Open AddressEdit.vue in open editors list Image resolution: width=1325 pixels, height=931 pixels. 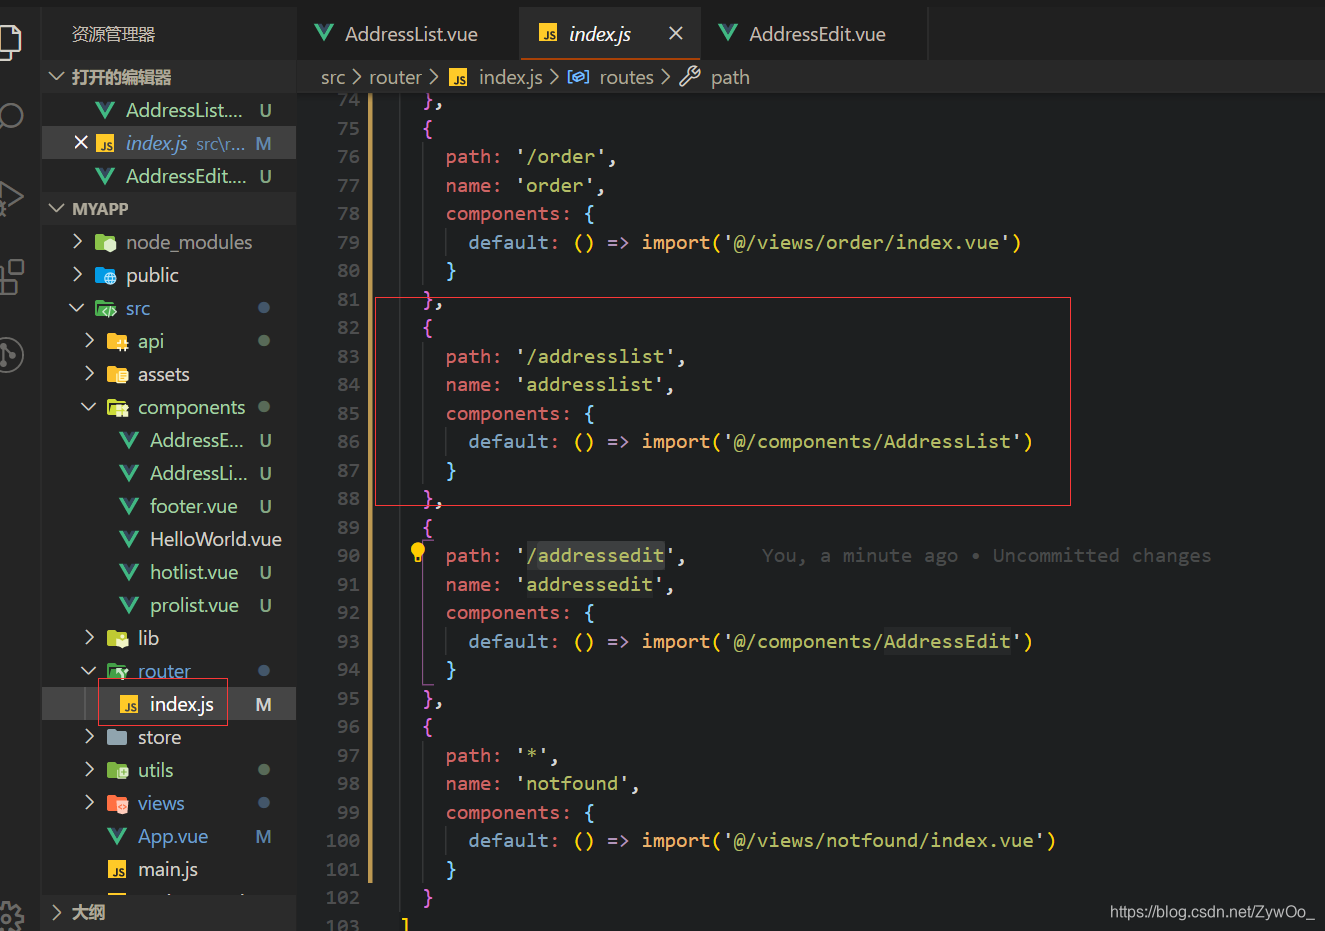tap(169, 176)
